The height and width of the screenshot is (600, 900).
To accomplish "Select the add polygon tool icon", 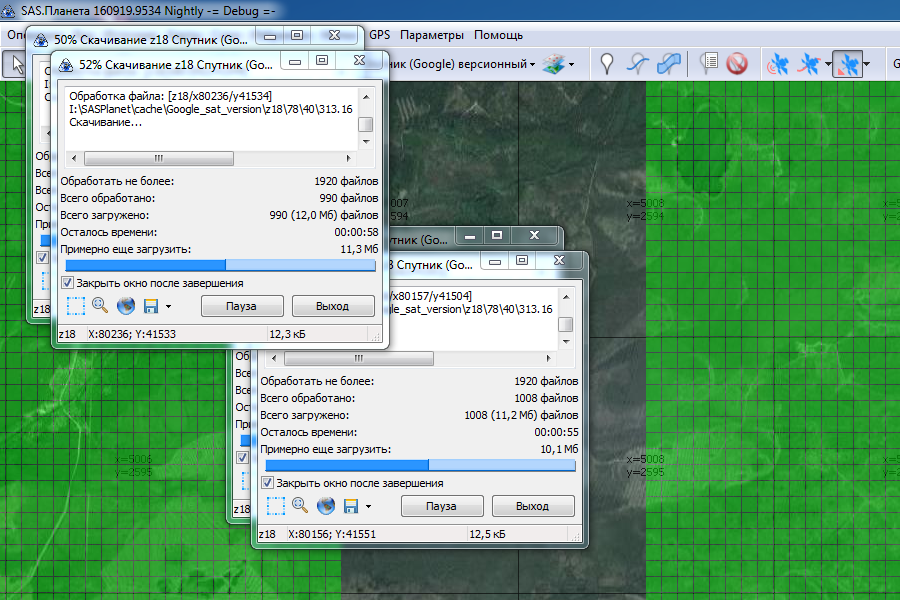I will pyautogui.click(x=668, y=65).
